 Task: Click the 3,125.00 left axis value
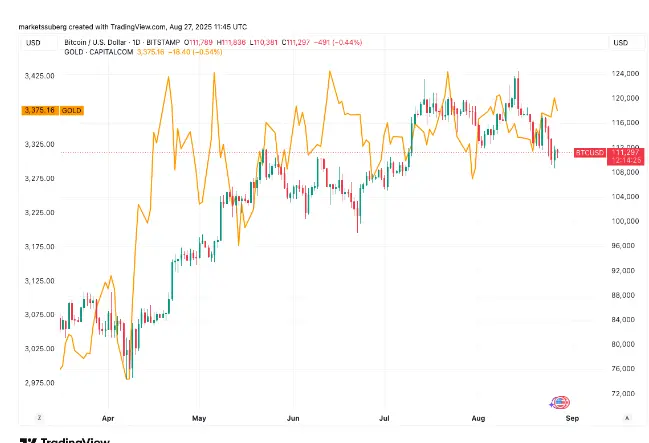pyautogui.click(x=40, y=281)
